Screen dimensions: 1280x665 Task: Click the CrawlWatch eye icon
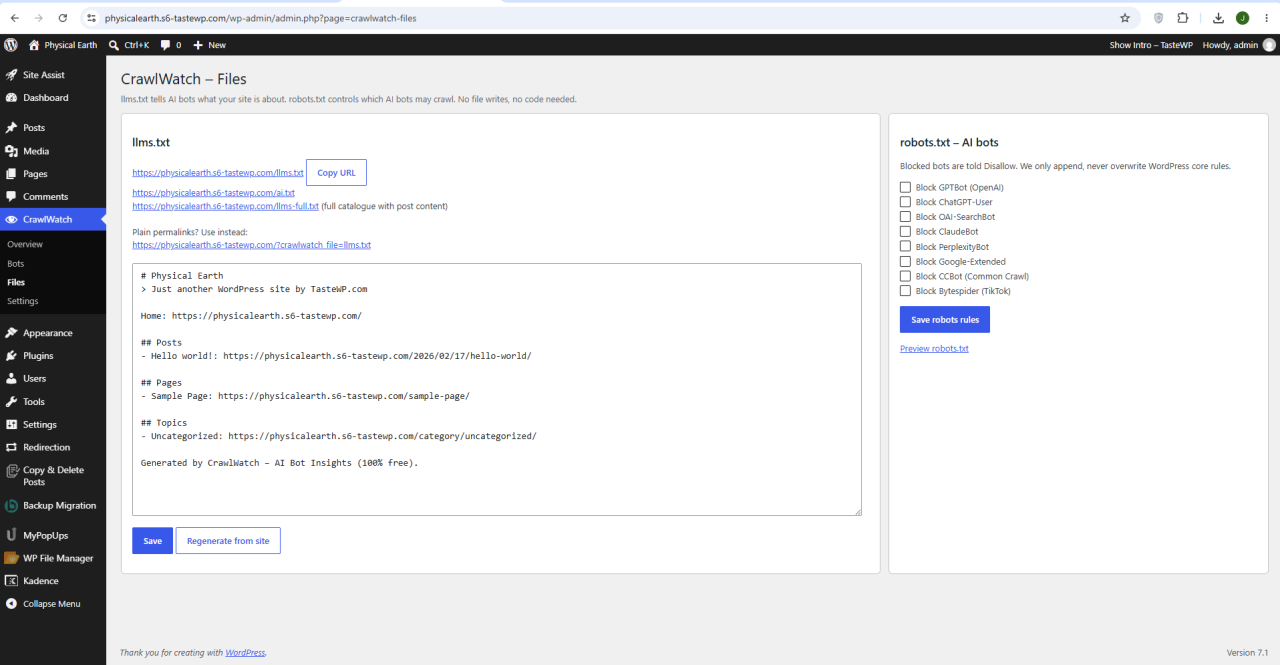(x=11, y=219)
